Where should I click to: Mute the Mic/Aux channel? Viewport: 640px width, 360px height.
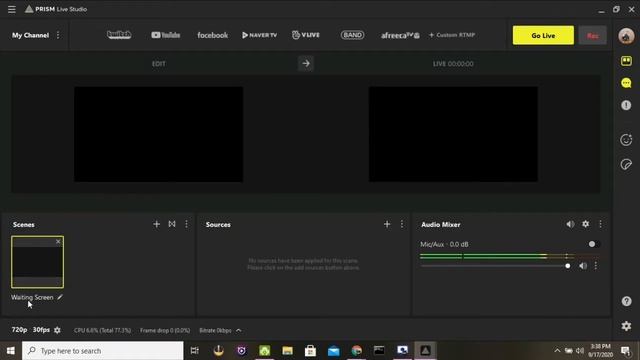pyautogui.click(x=583, y=266)
